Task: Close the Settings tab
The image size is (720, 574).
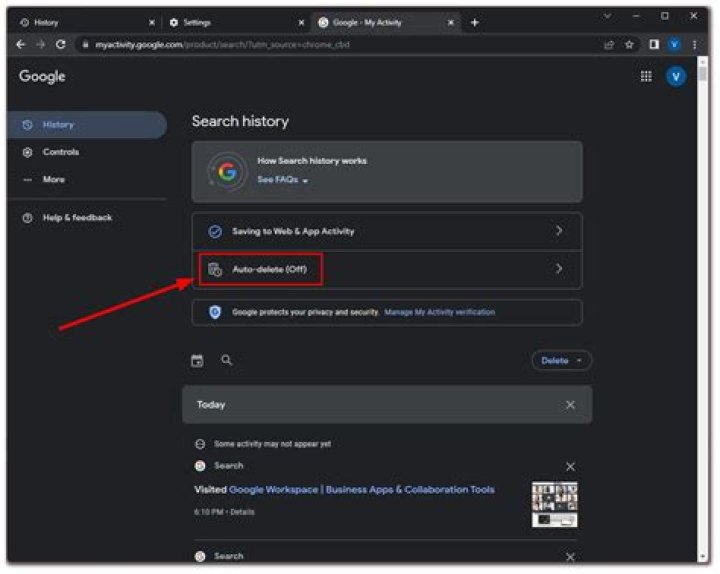Action: [x=301, y=23]
